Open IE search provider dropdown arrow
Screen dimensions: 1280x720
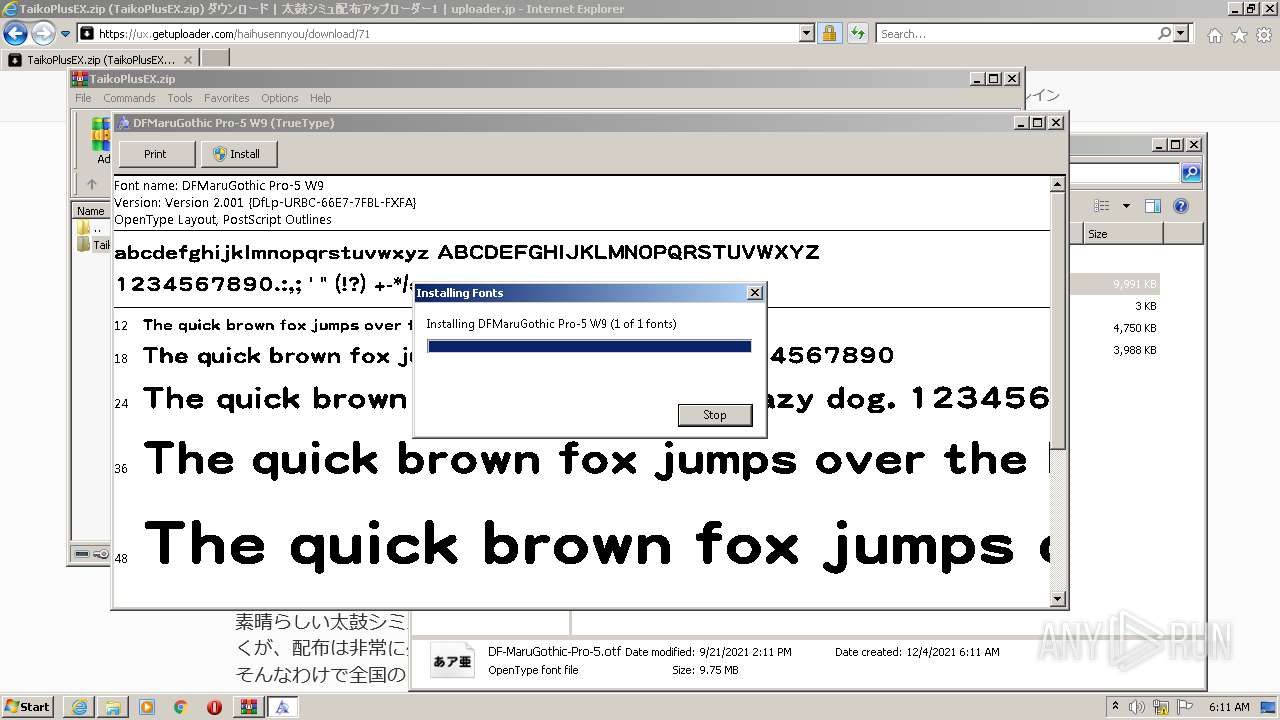(x=1182, y=34)
